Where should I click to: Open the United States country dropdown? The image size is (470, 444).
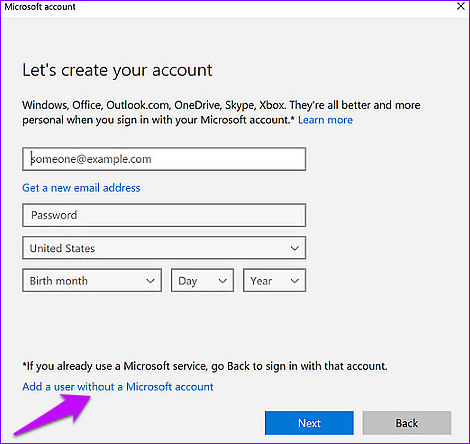click(x=164, y=248)
